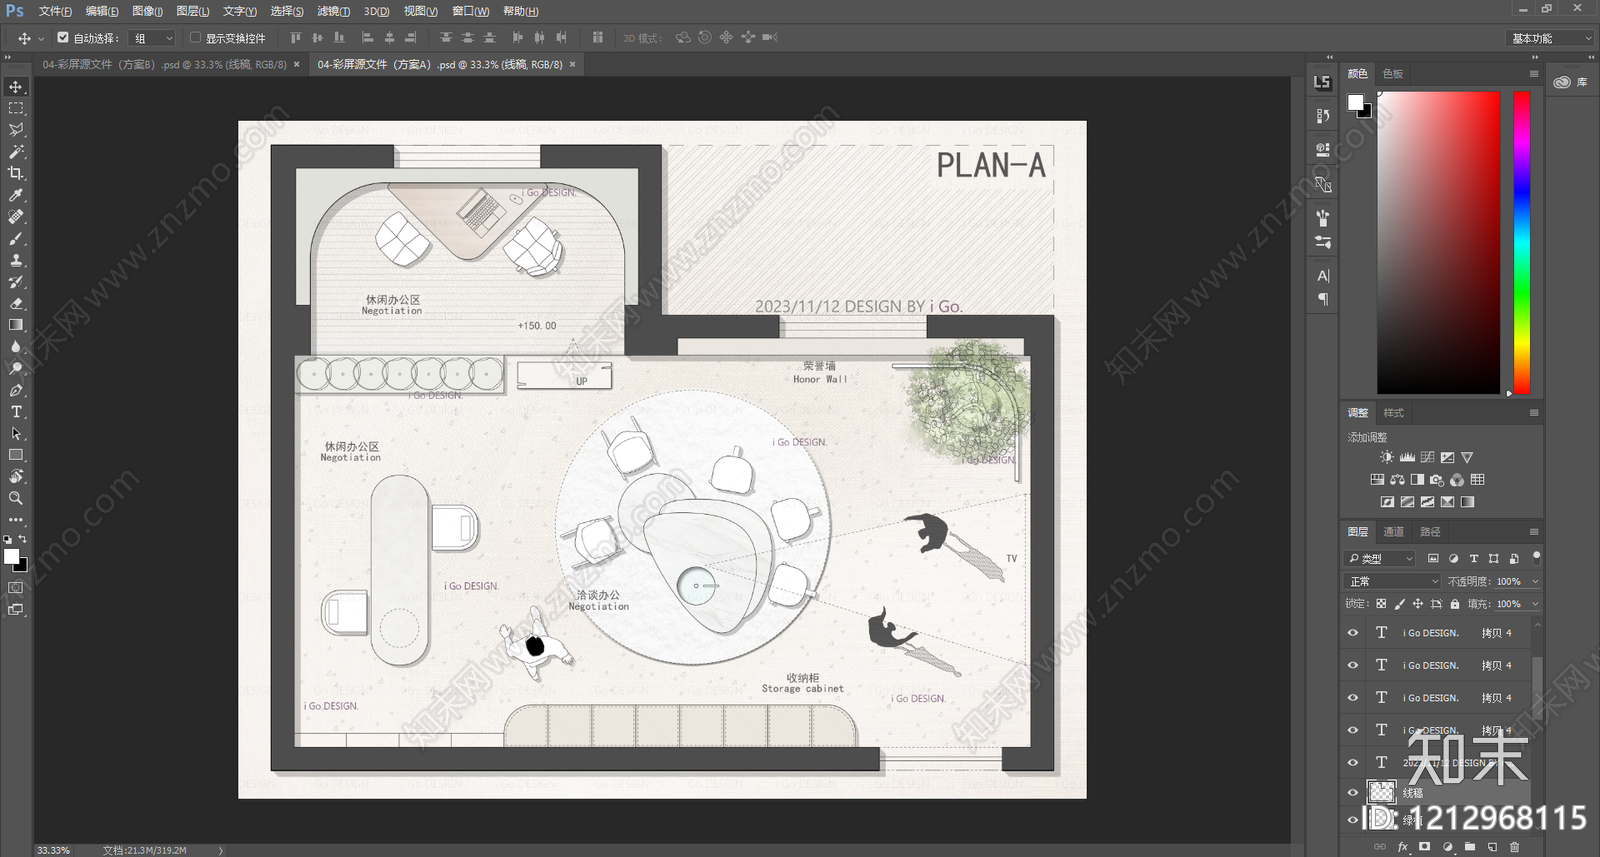The image size is (1600, 857).
Task: Select the Eyedropper tool
Action: (x=16, y=195)
